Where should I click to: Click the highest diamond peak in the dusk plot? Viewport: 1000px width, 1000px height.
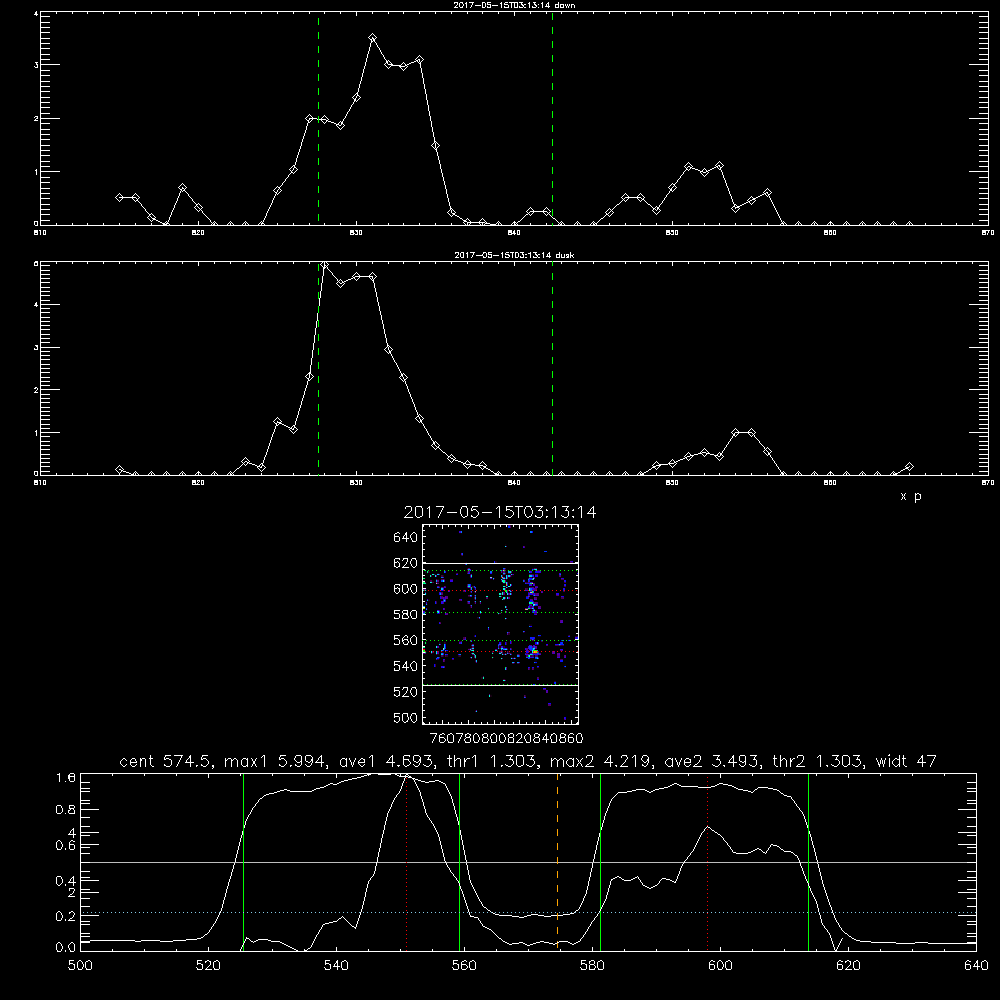click(x=325, y=265)
